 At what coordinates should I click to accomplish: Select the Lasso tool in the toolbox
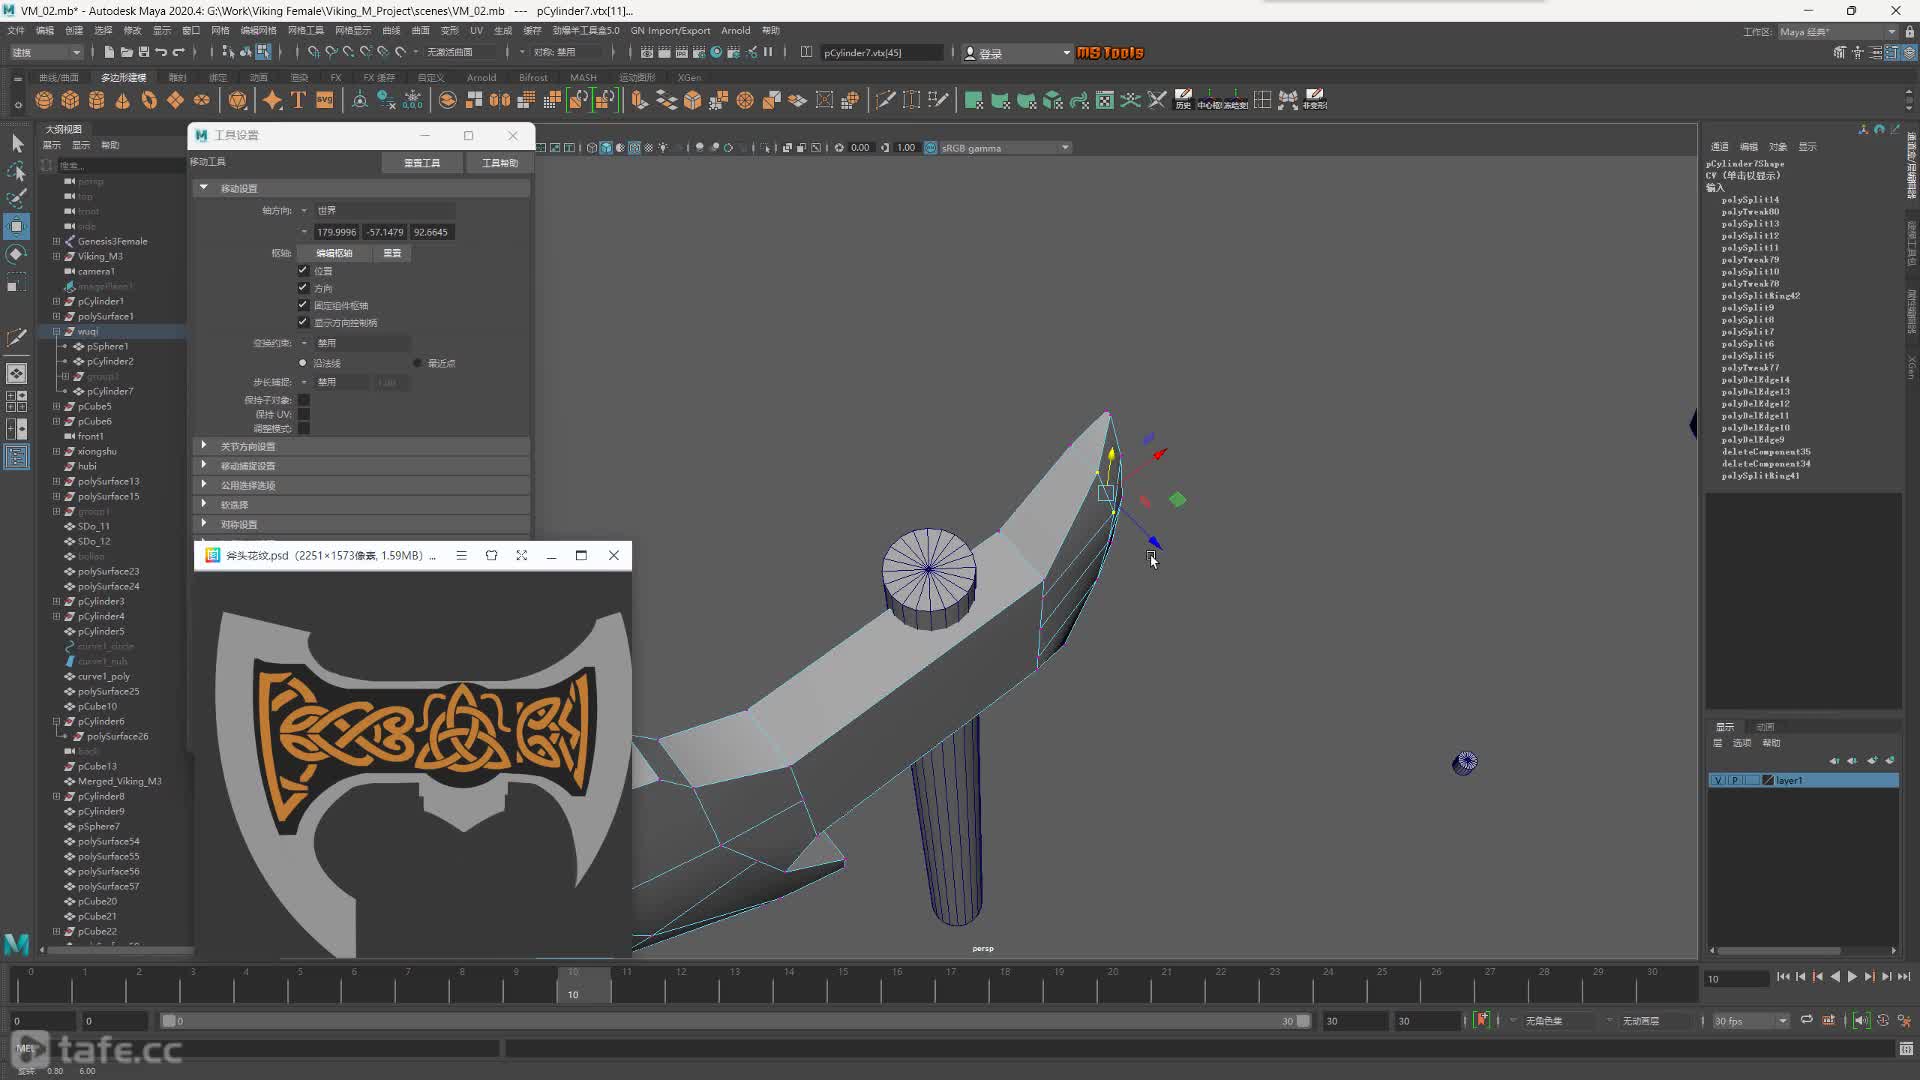17,172
